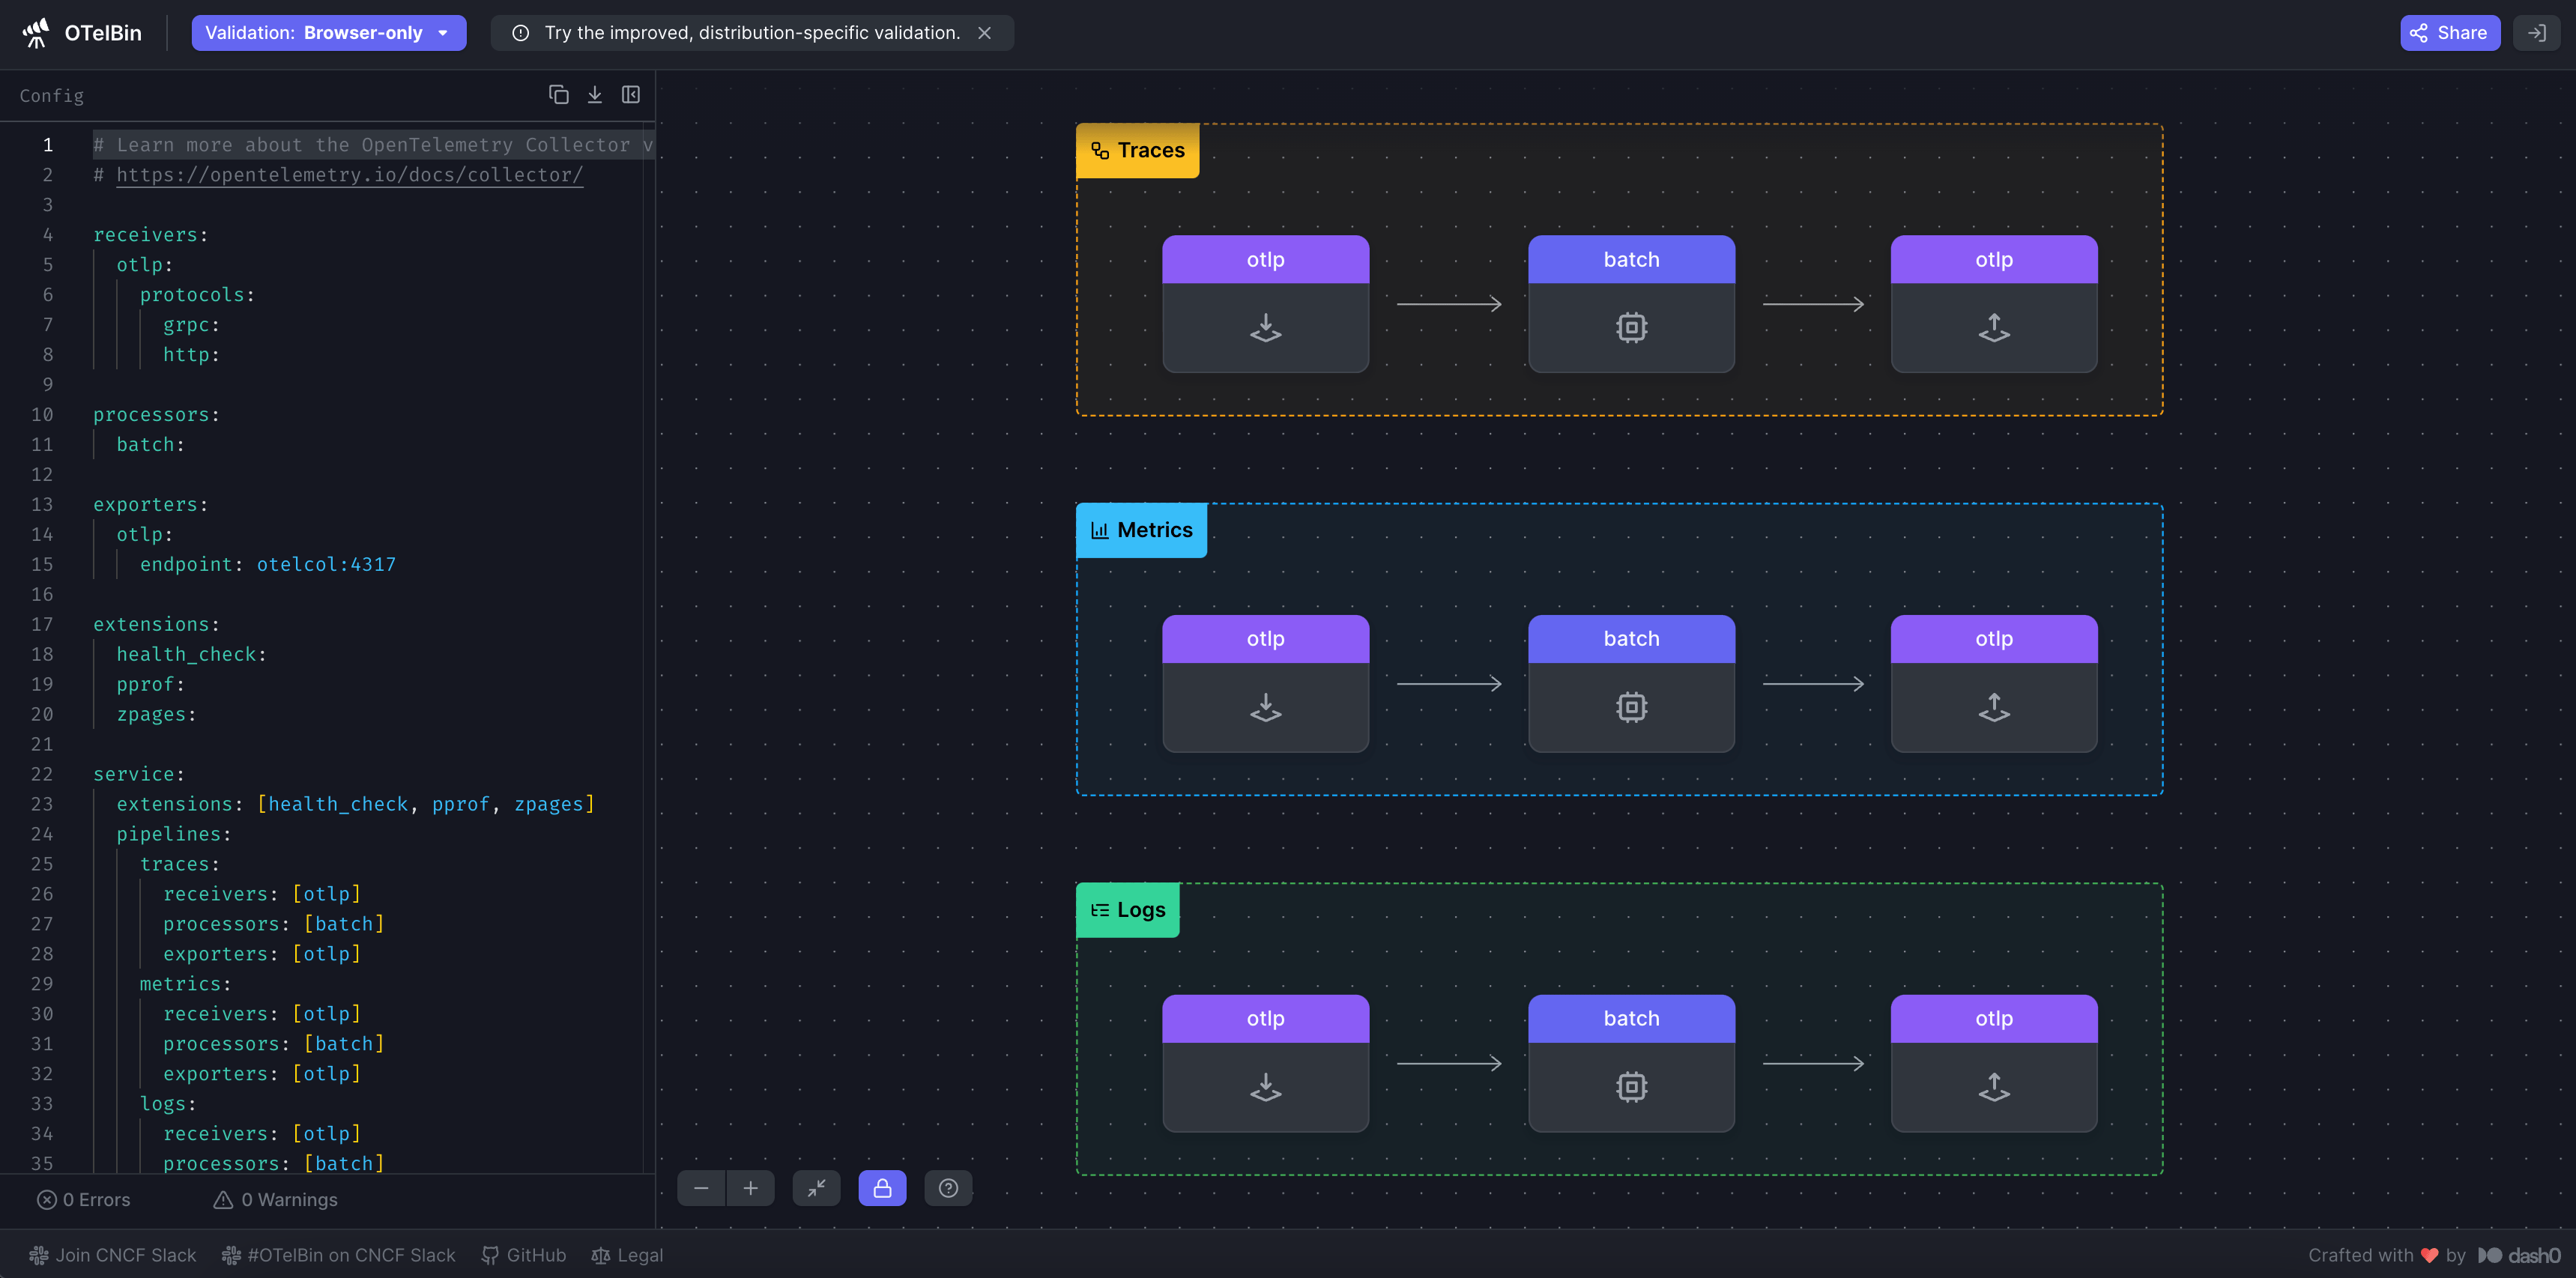Collapse the Config editor panel
Viewport: 2576px width, 1278px height.
tap(631, 95)
